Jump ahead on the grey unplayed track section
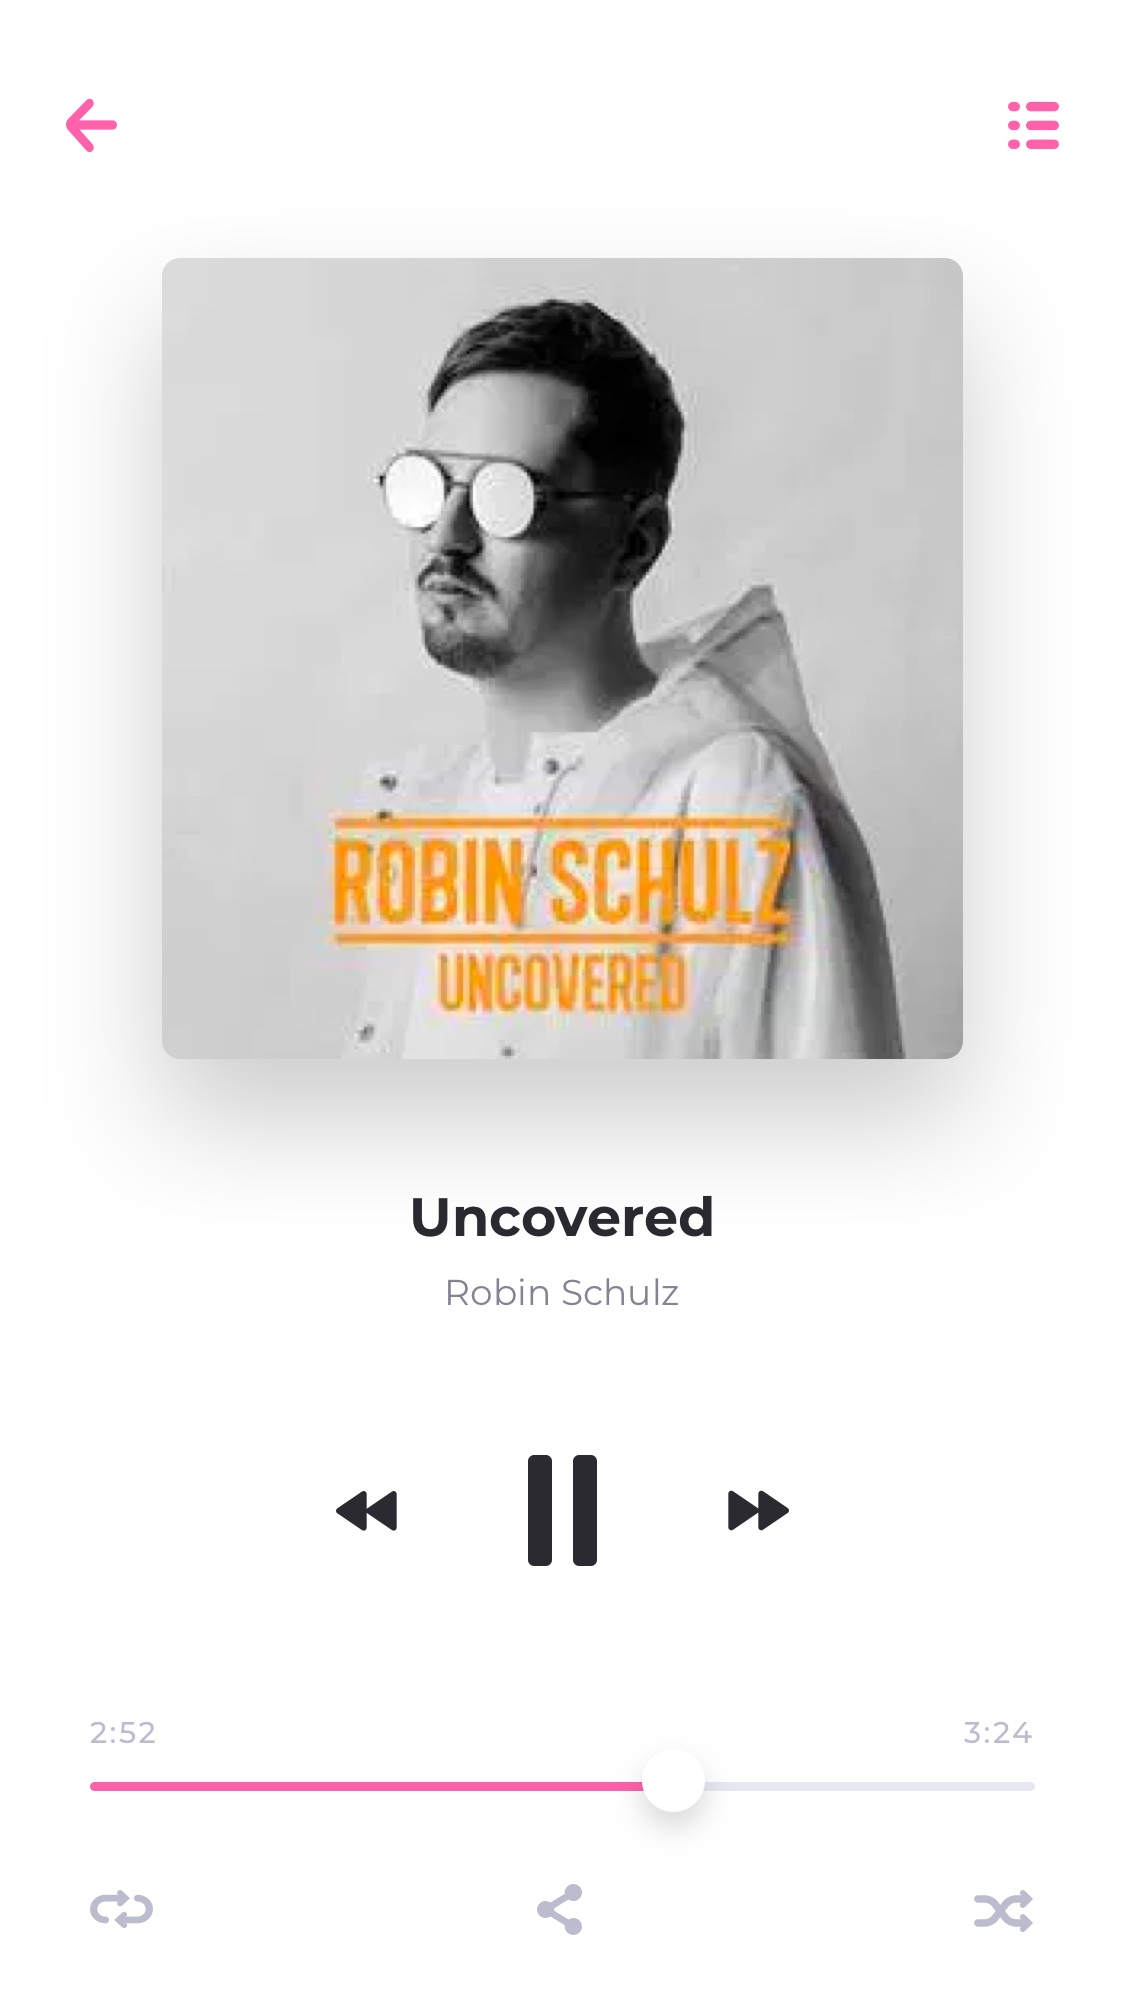This screenshot has height=2001, width=1125. (x=869, y=1786)
